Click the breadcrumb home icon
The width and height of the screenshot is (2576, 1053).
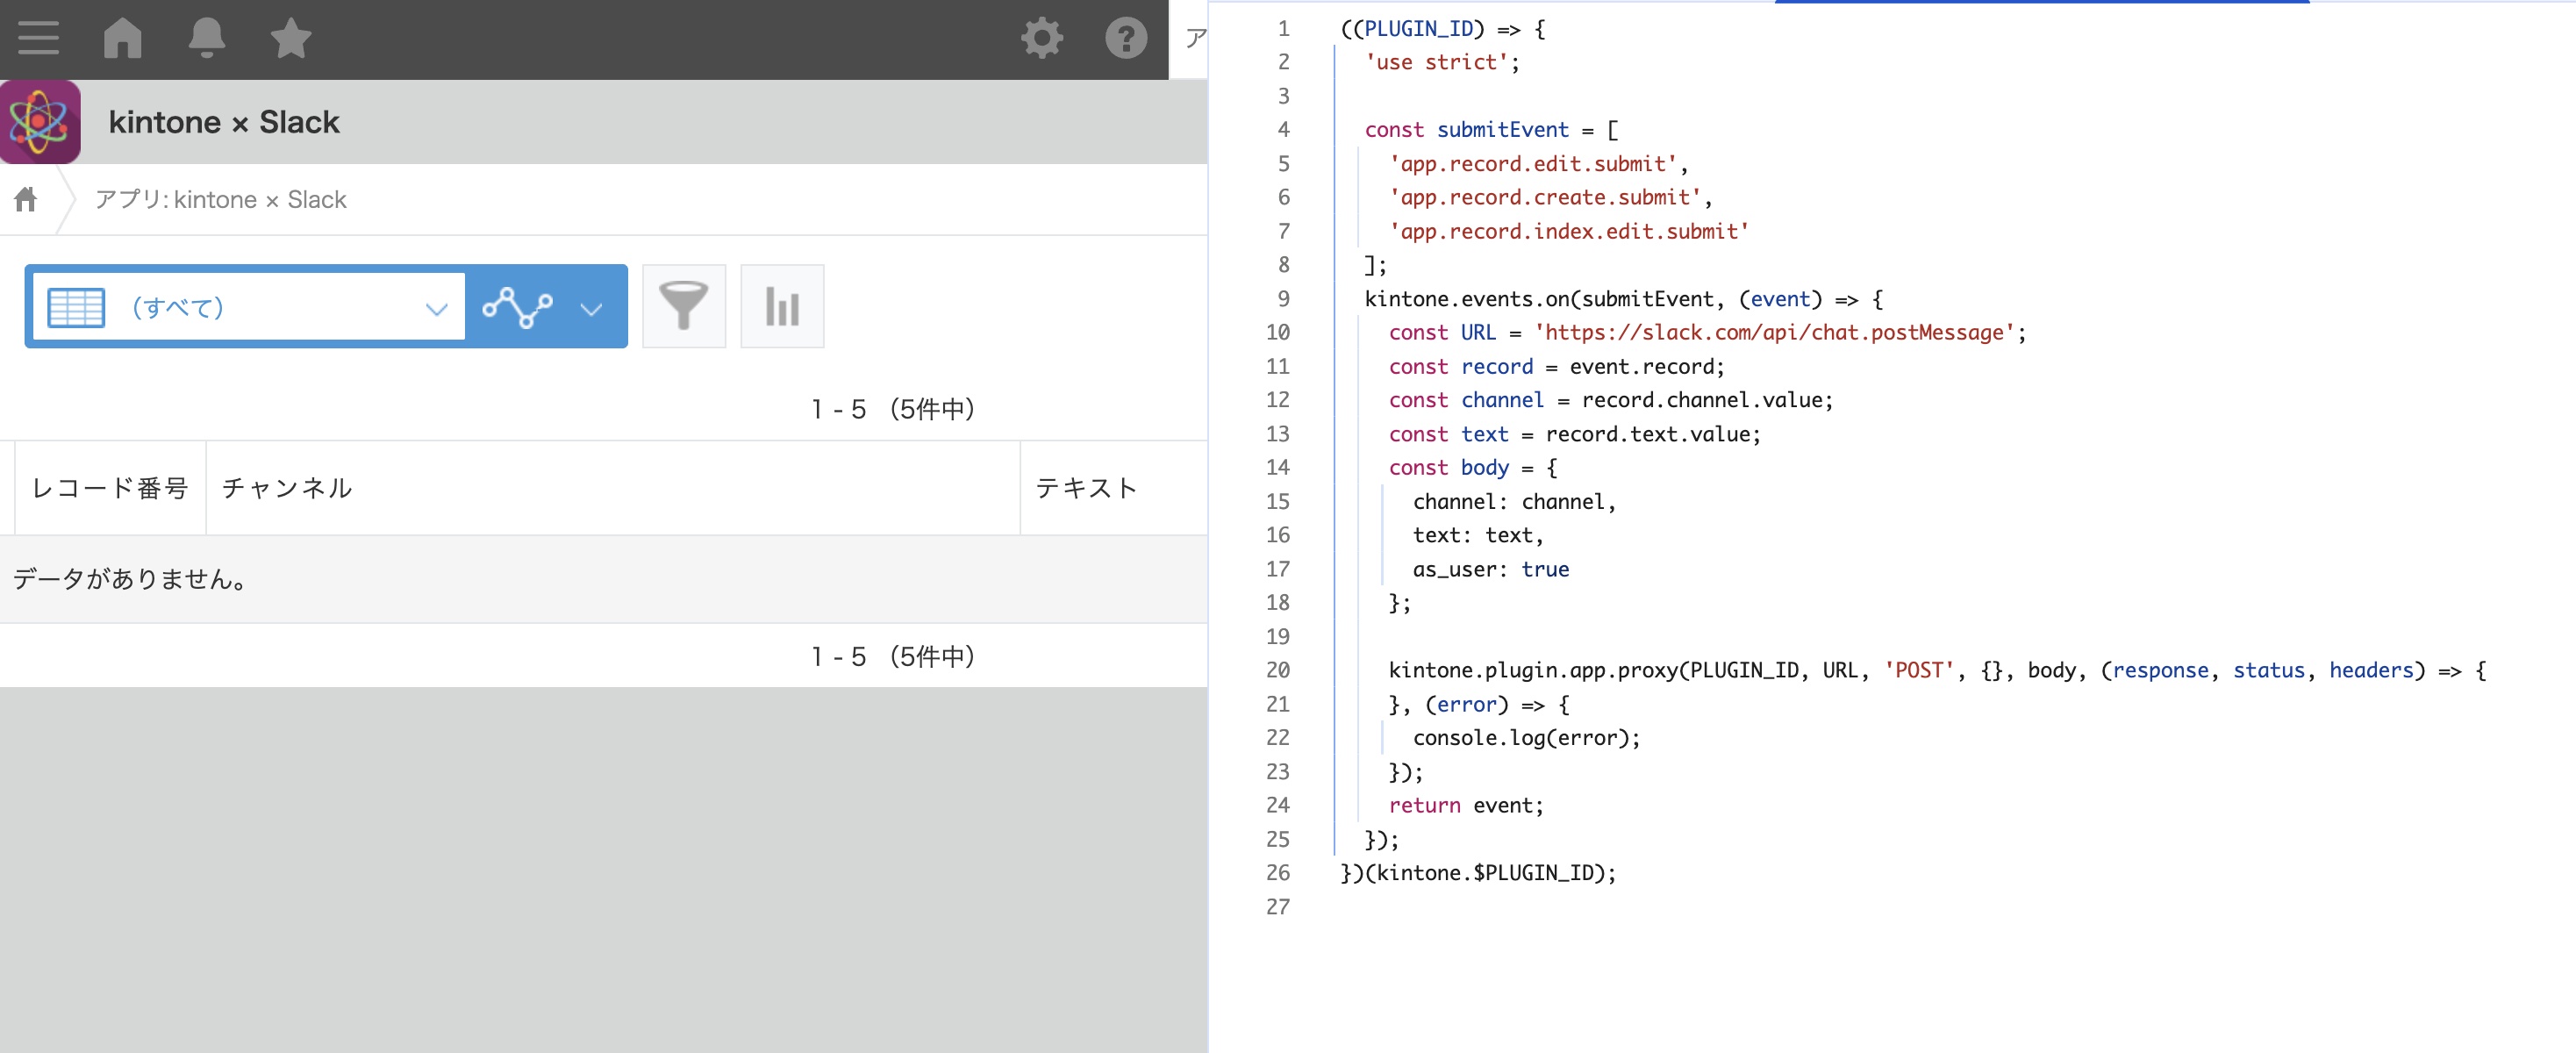coord(26,199)
